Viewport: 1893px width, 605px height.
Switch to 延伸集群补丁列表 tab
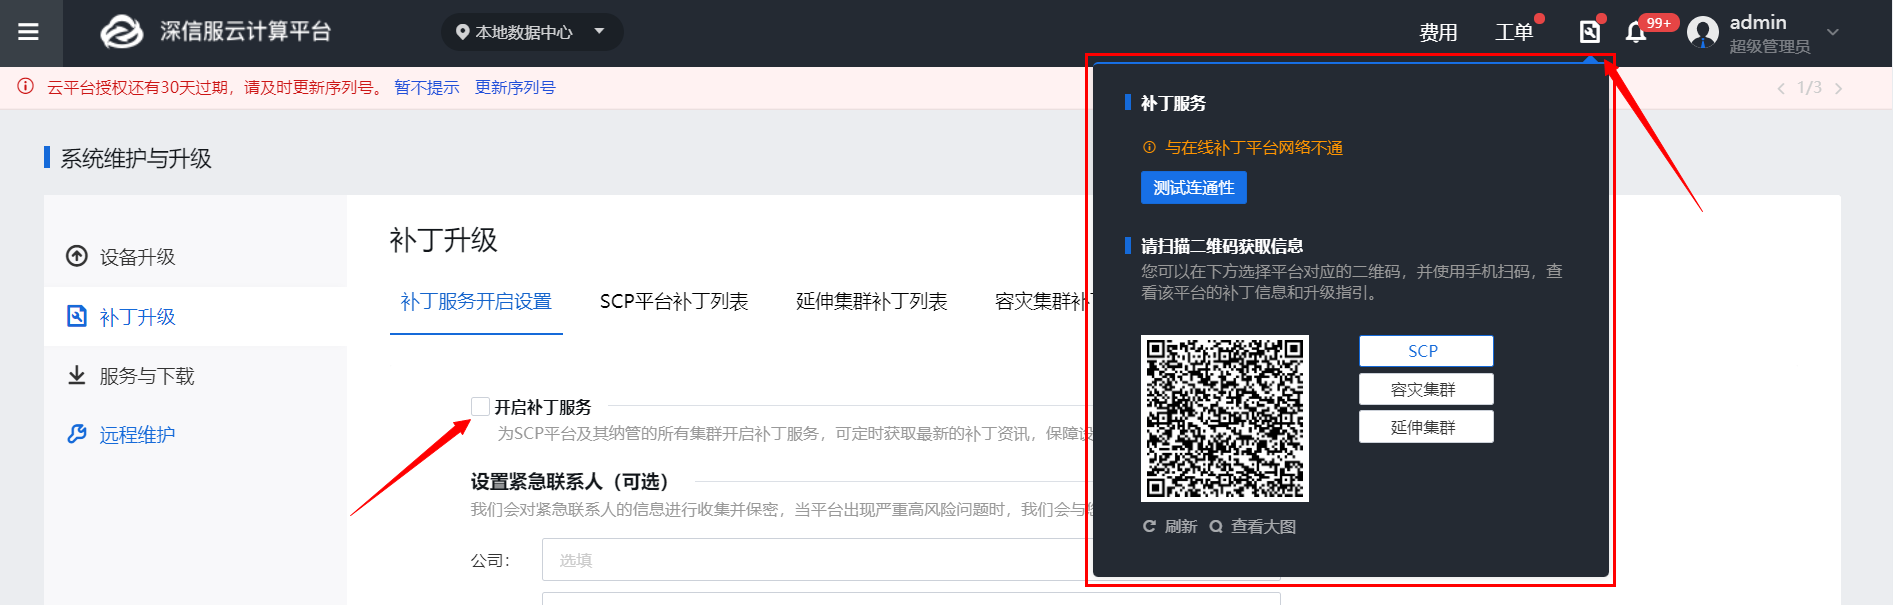click(x=871, y=302)
